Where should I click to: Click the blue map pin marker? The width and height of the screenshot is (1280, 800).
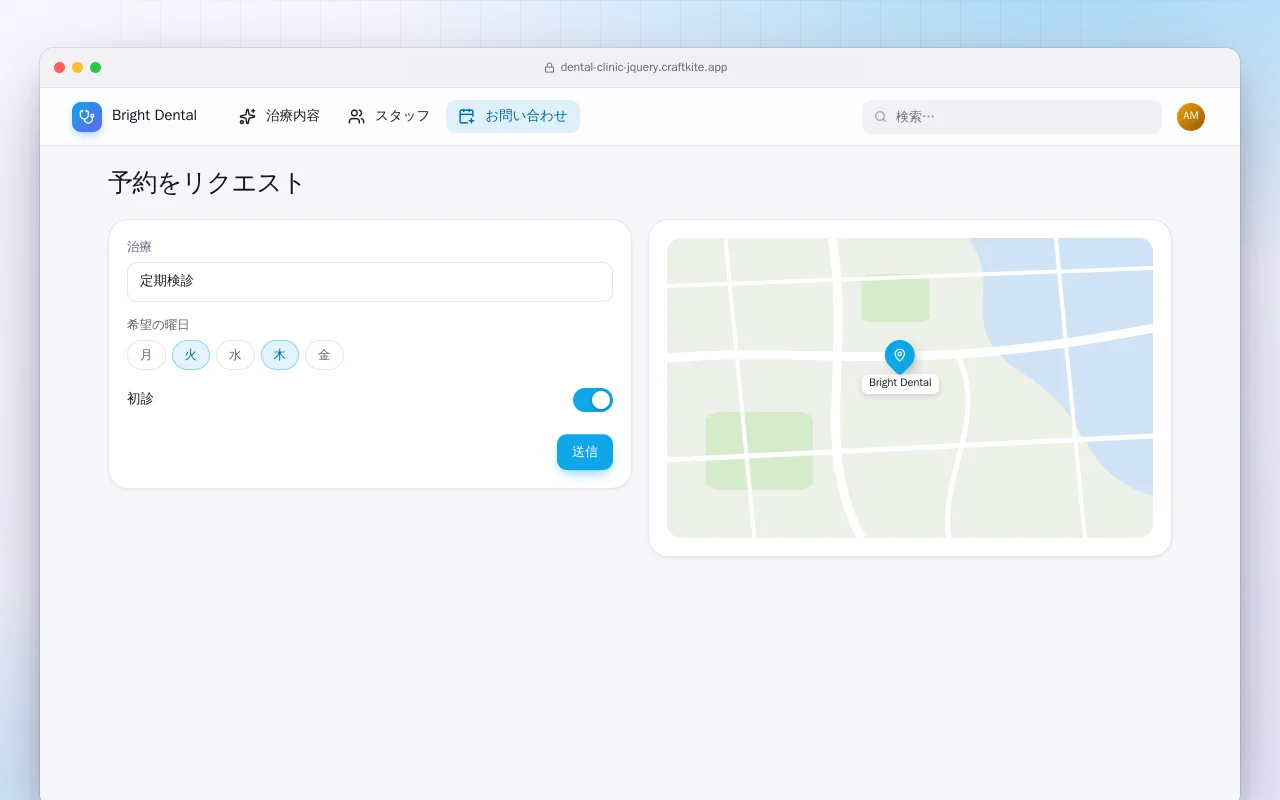(900, 357)
